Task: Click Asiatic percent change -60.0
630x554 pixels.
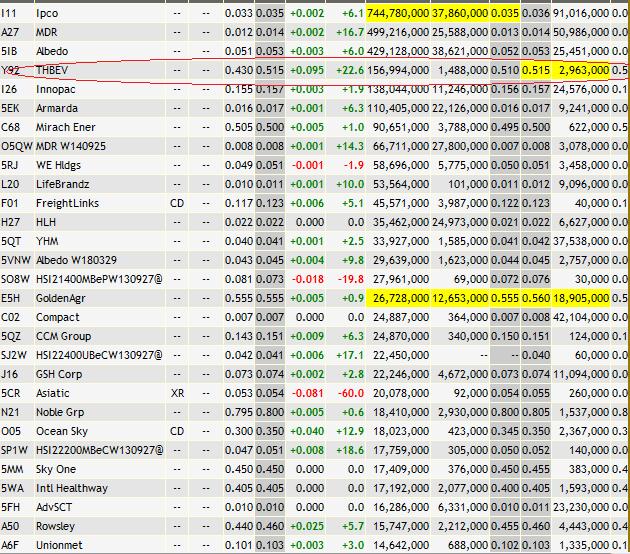Action: pos(351,393)
